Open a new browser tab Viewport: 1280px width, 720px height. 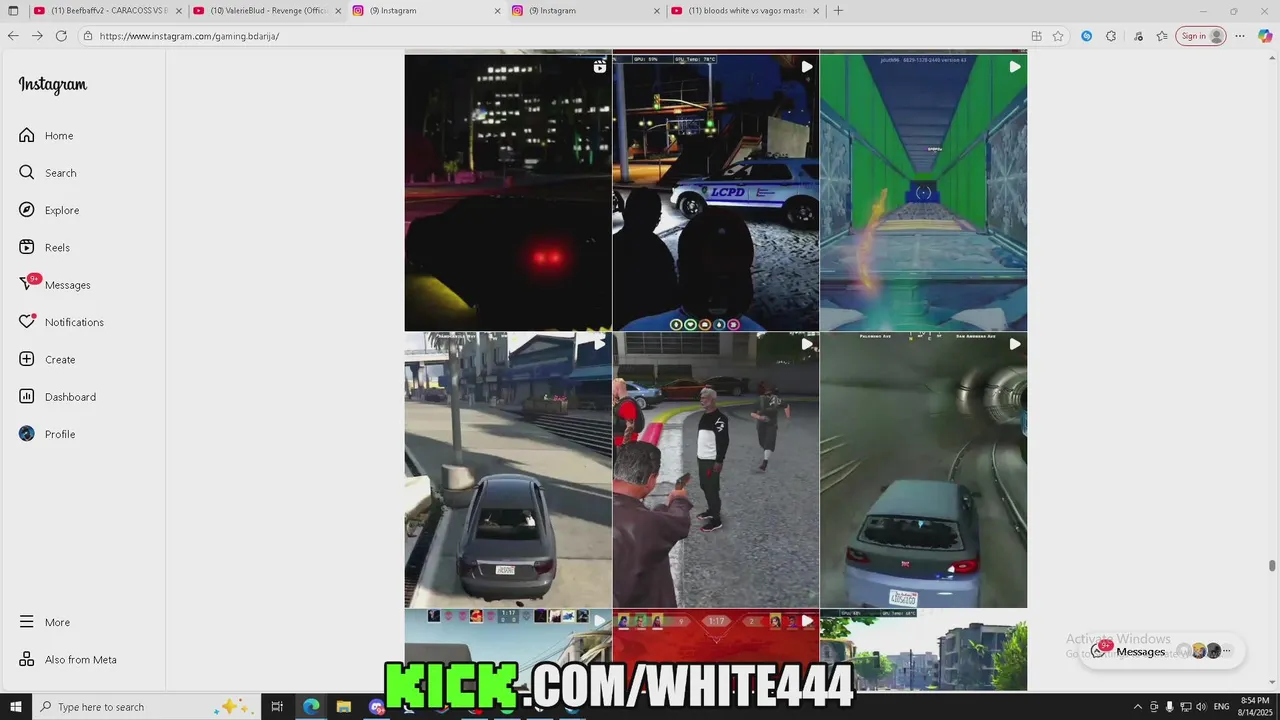pos(838,11)
